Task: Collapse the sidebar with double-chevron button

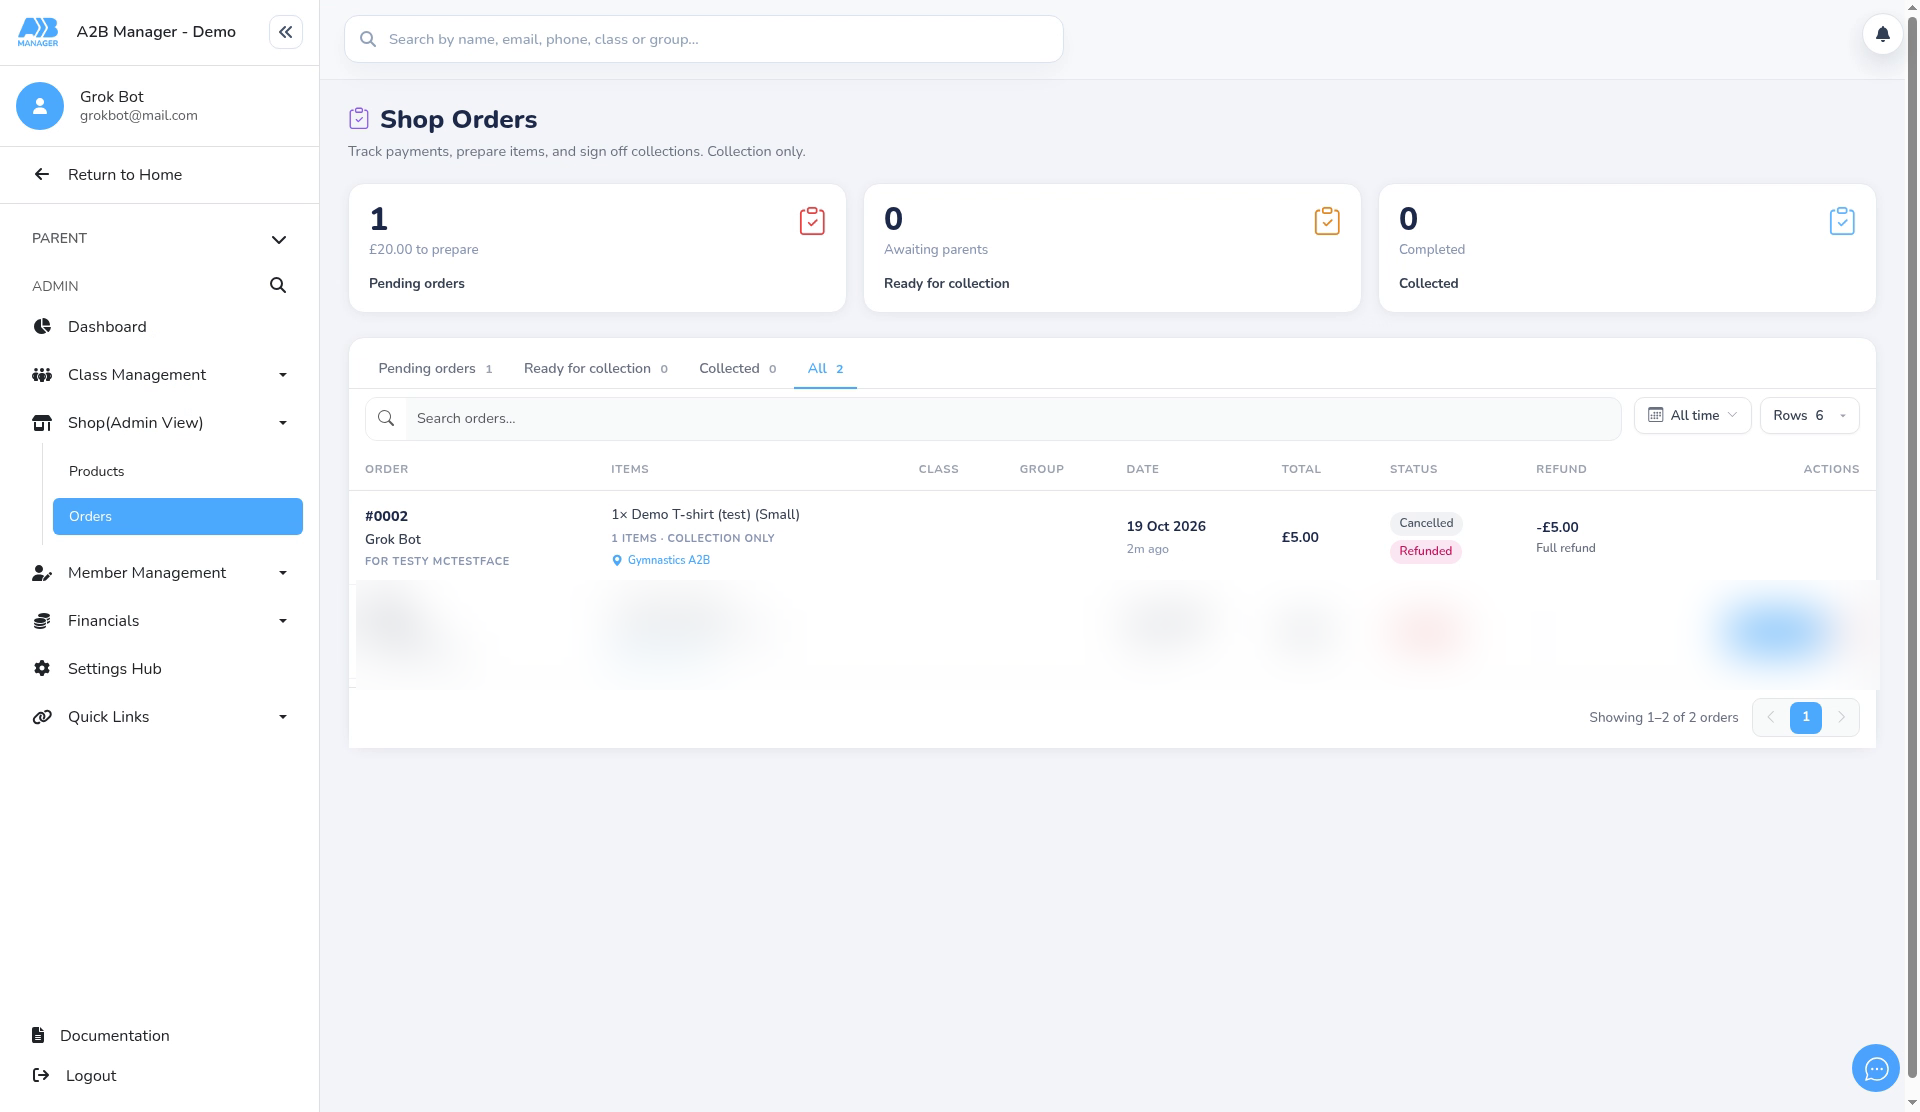Action: point(286,32)
